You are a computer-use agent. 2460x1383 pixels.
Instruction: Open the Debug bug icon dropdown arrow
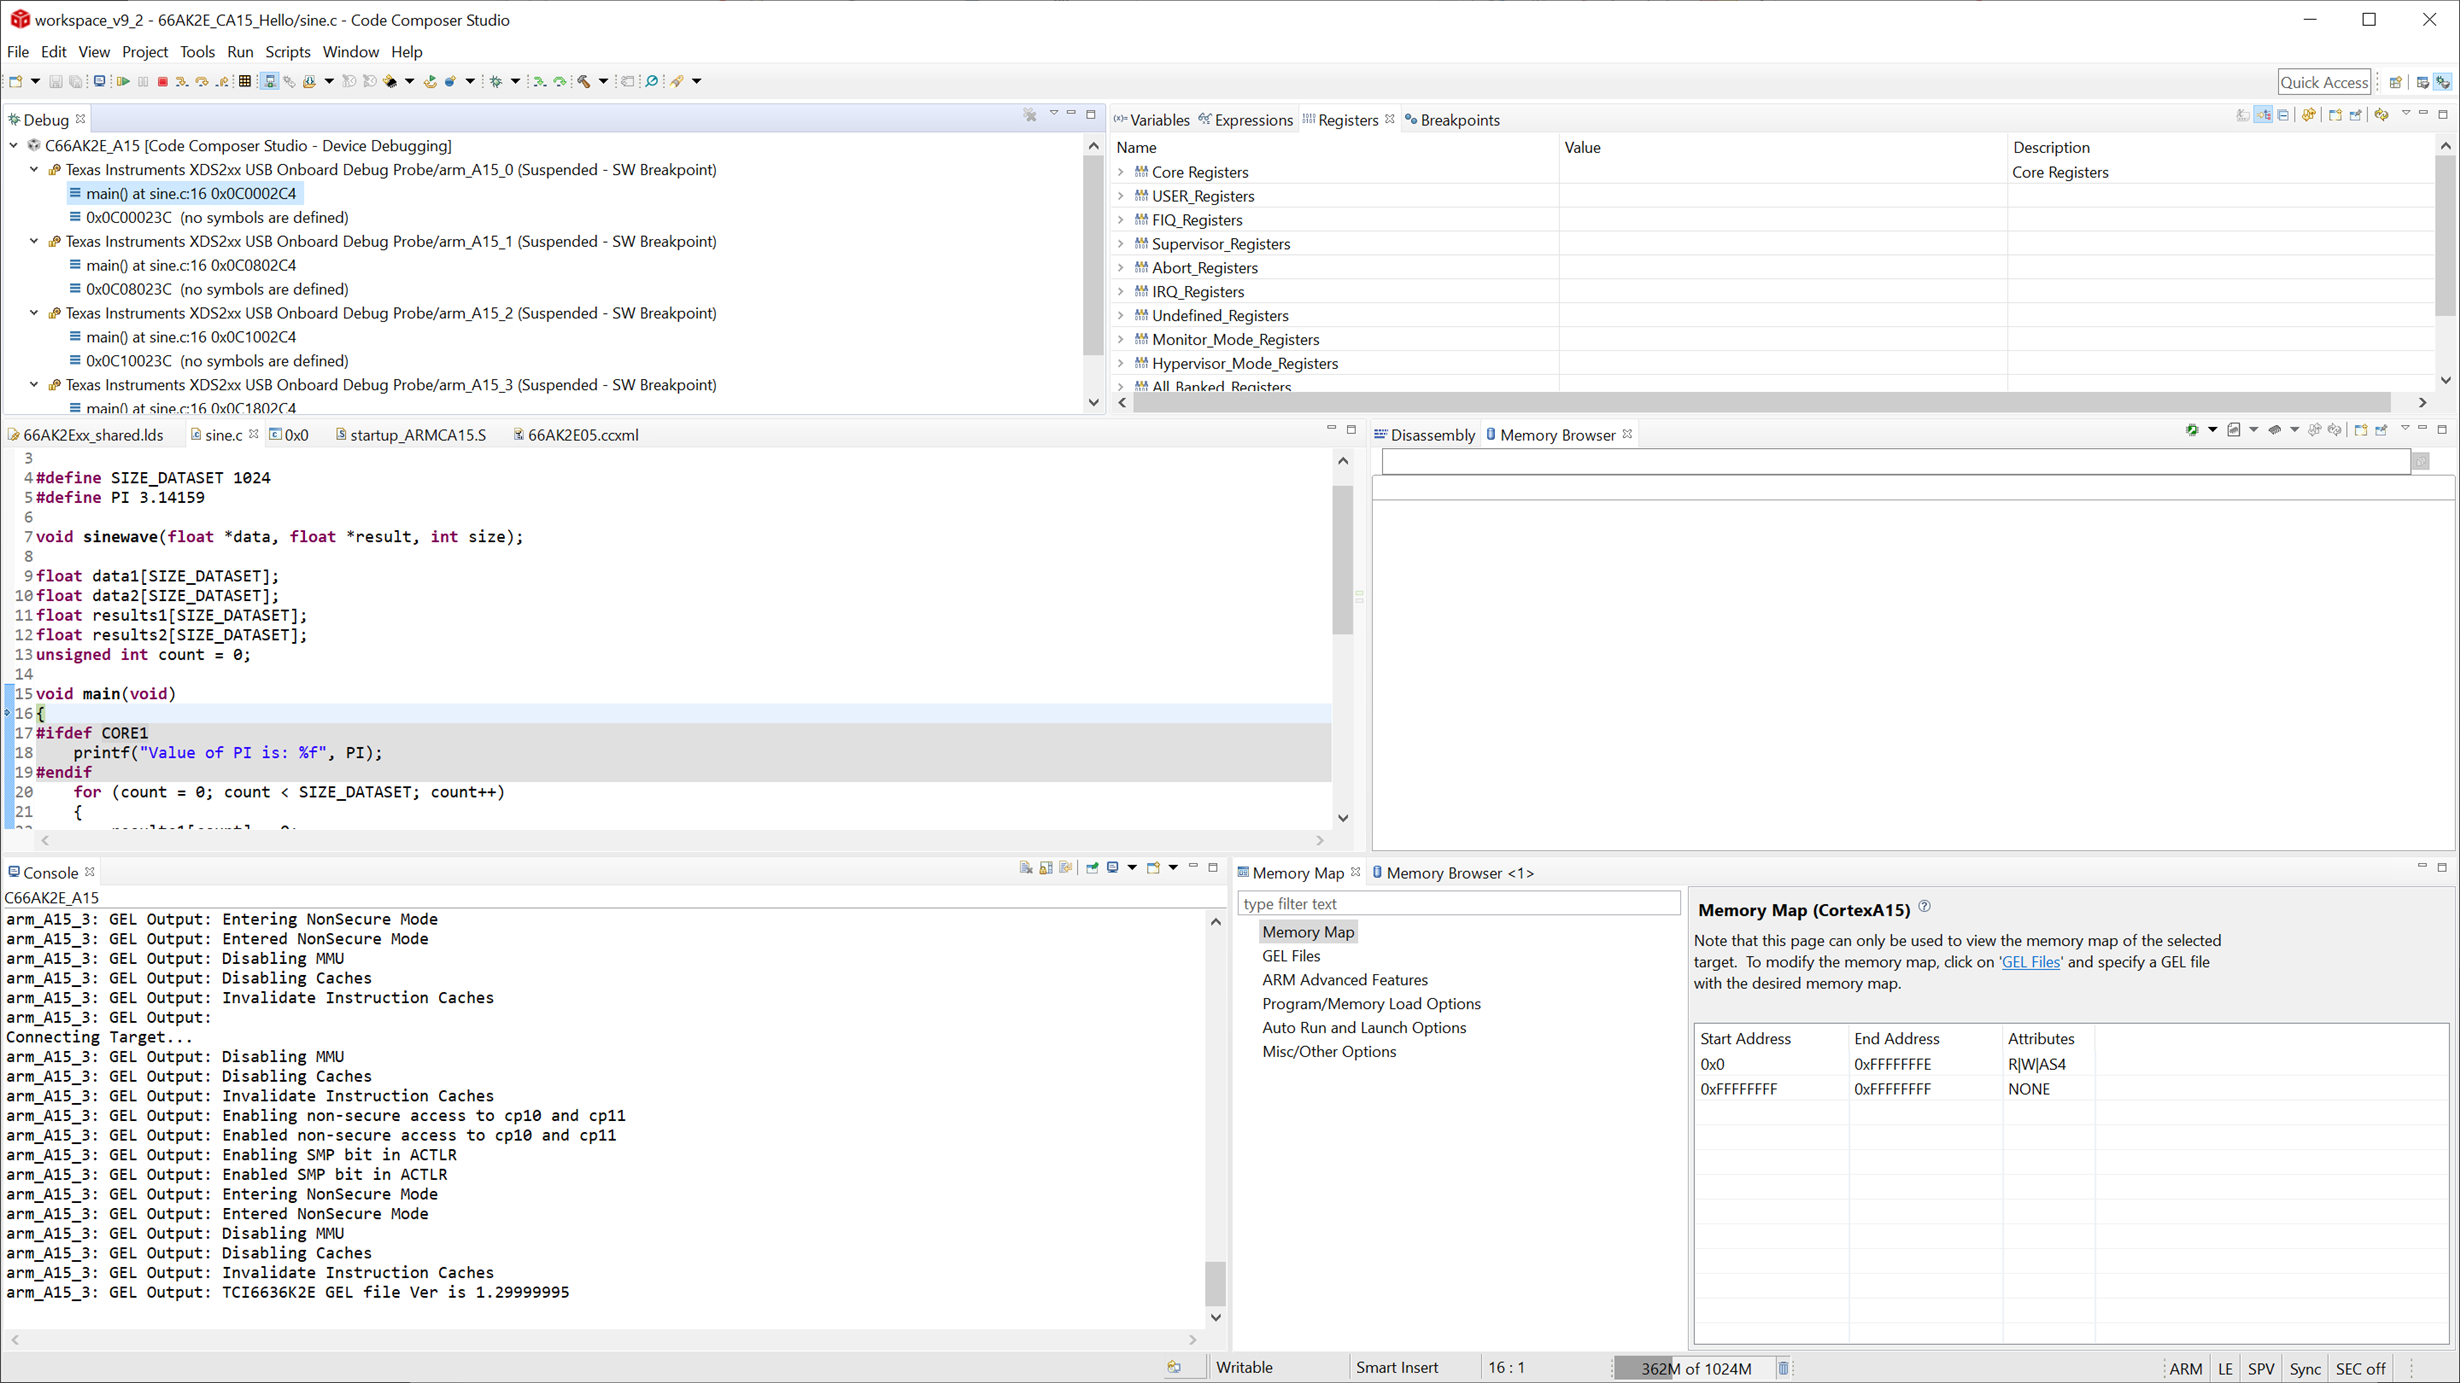point(515,81)
